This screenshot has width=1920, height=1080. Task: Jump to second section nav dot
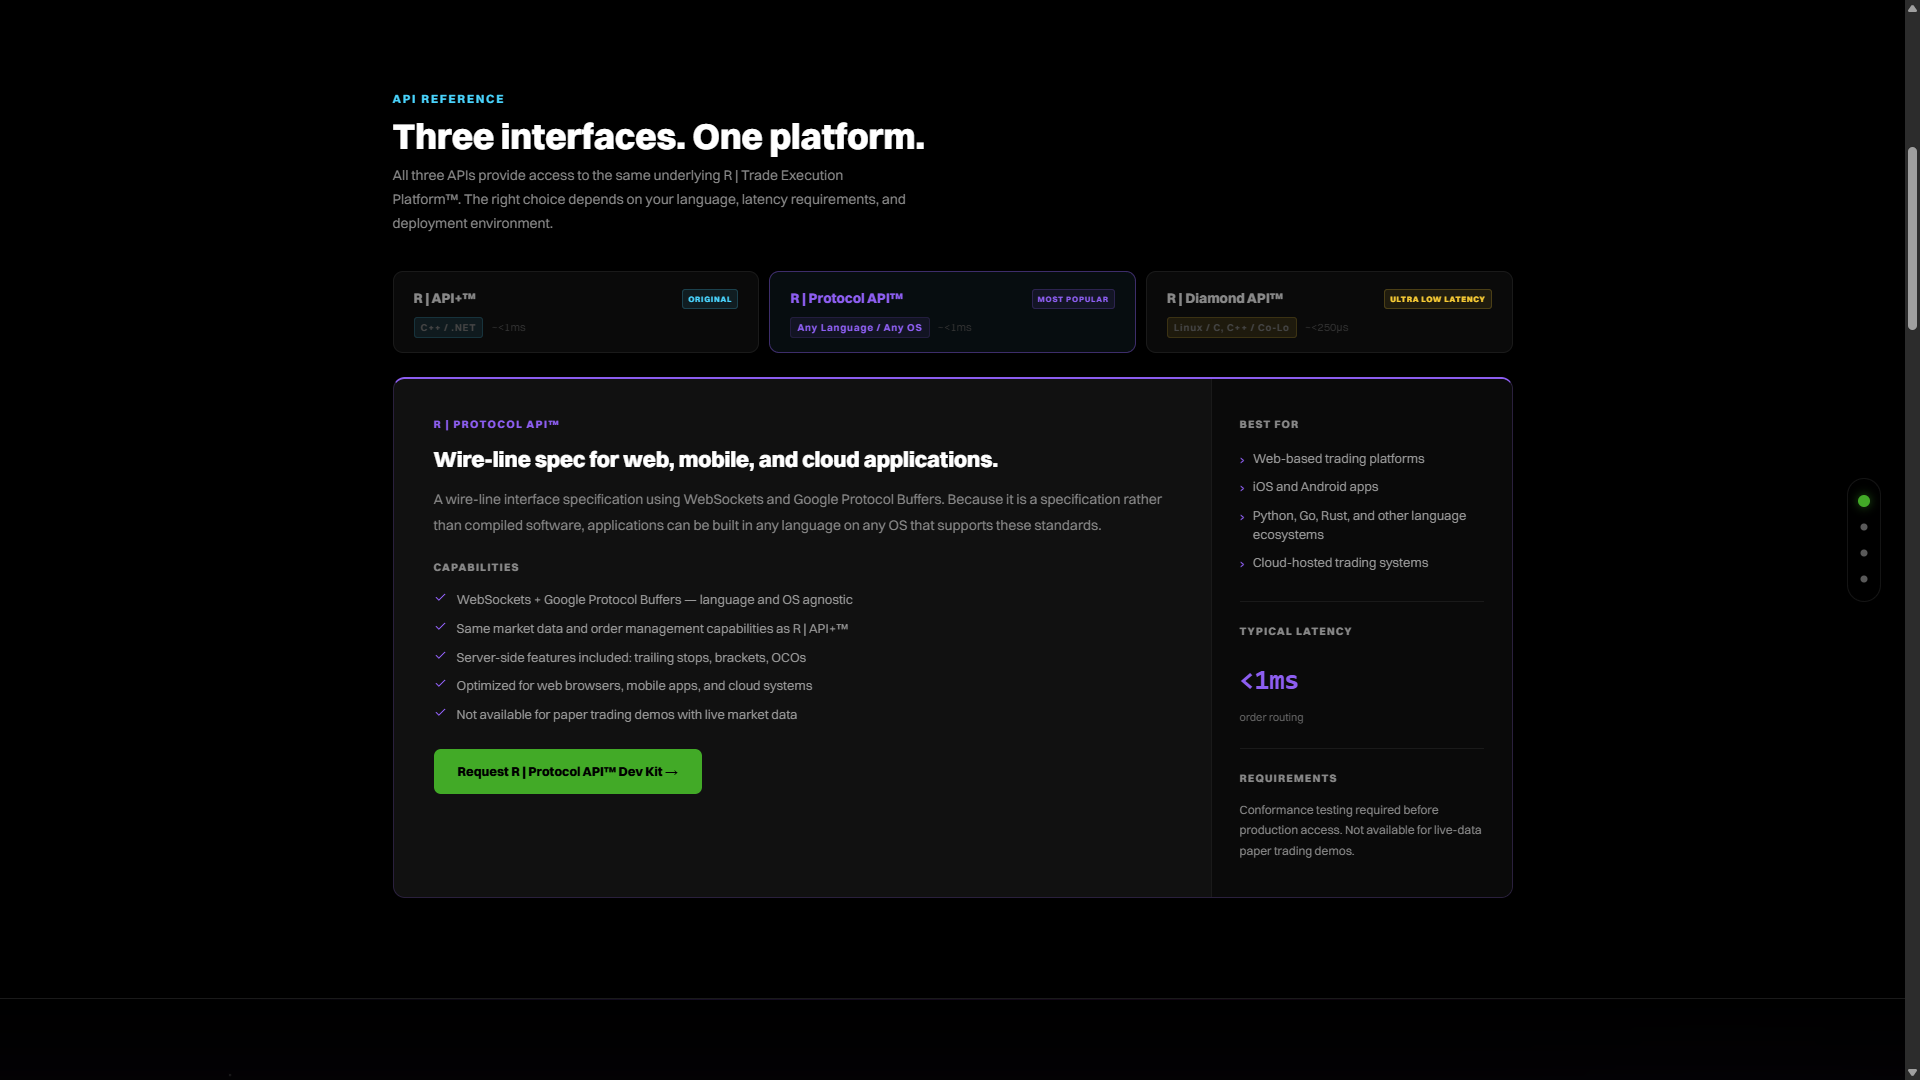[1864, 527]
